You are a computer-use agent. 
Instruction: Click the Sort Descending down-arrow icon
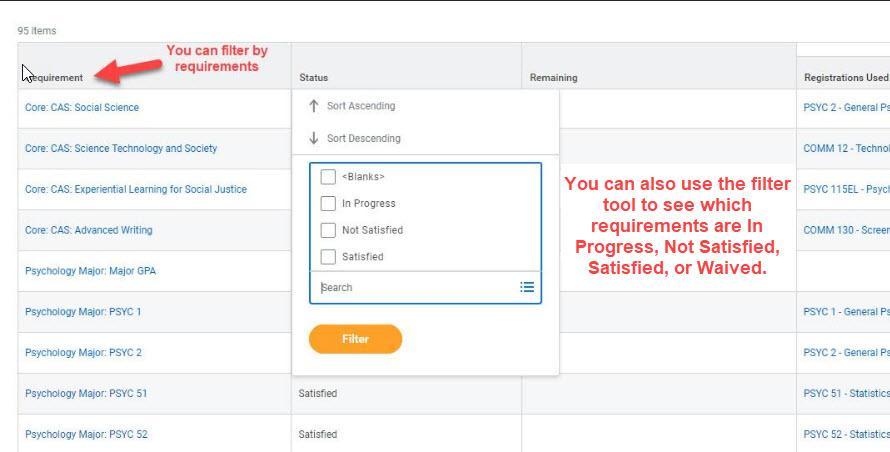coord(314,138)
